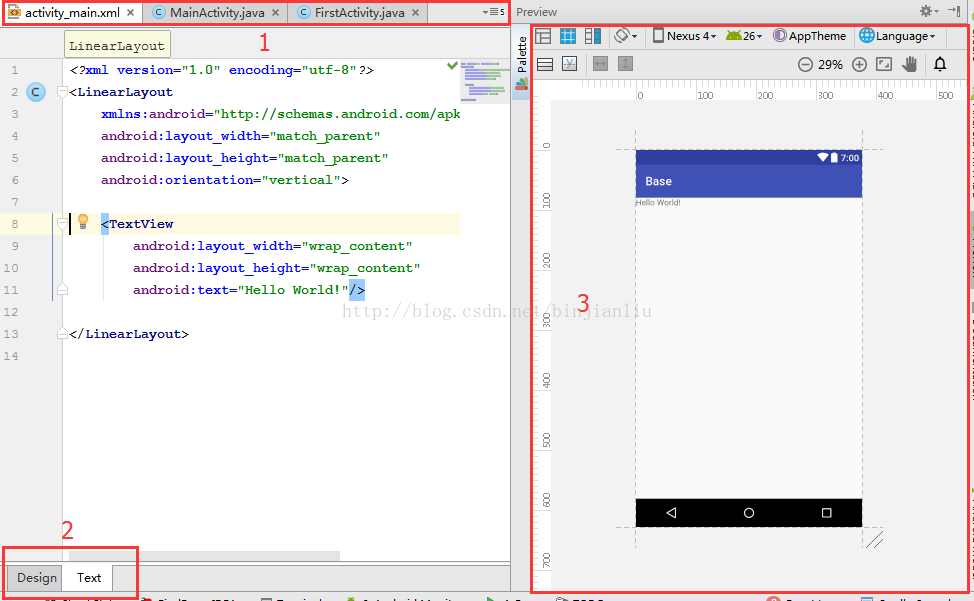The width and height of the screenshot is (974, 601).
Task: Click the LinearLayout breadcrumb
Action: (117, 45)
